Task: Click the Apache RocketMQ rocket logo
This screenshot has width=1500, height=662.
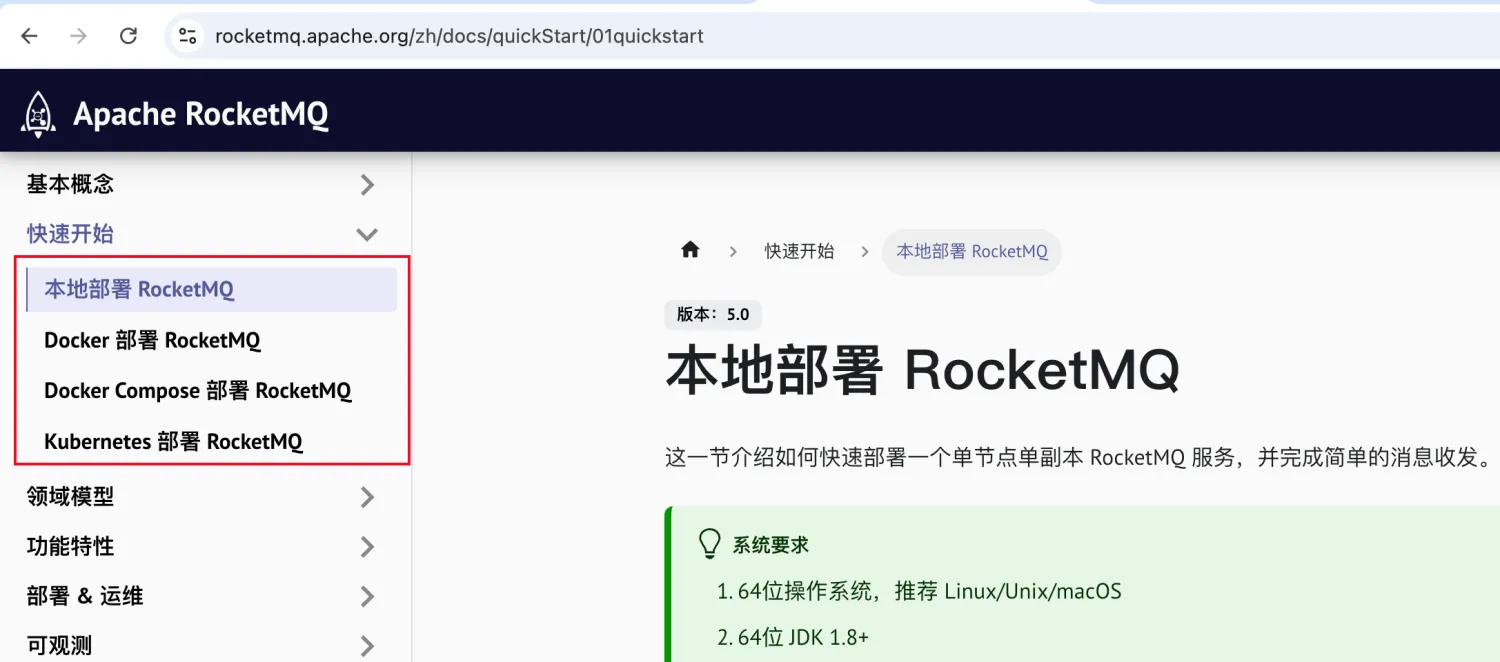Action: [38, 111]
